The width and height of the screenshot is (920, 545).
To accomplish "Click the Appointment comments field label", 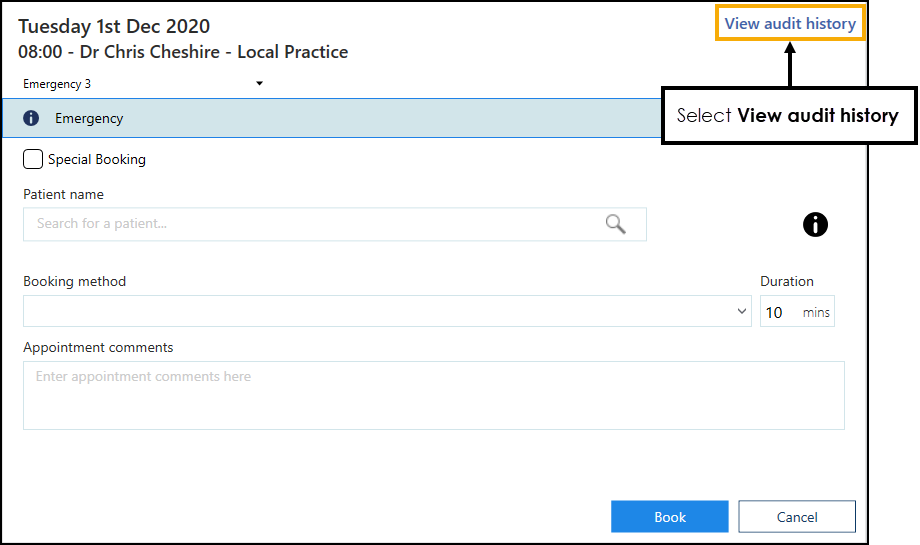I will point(98,347).
